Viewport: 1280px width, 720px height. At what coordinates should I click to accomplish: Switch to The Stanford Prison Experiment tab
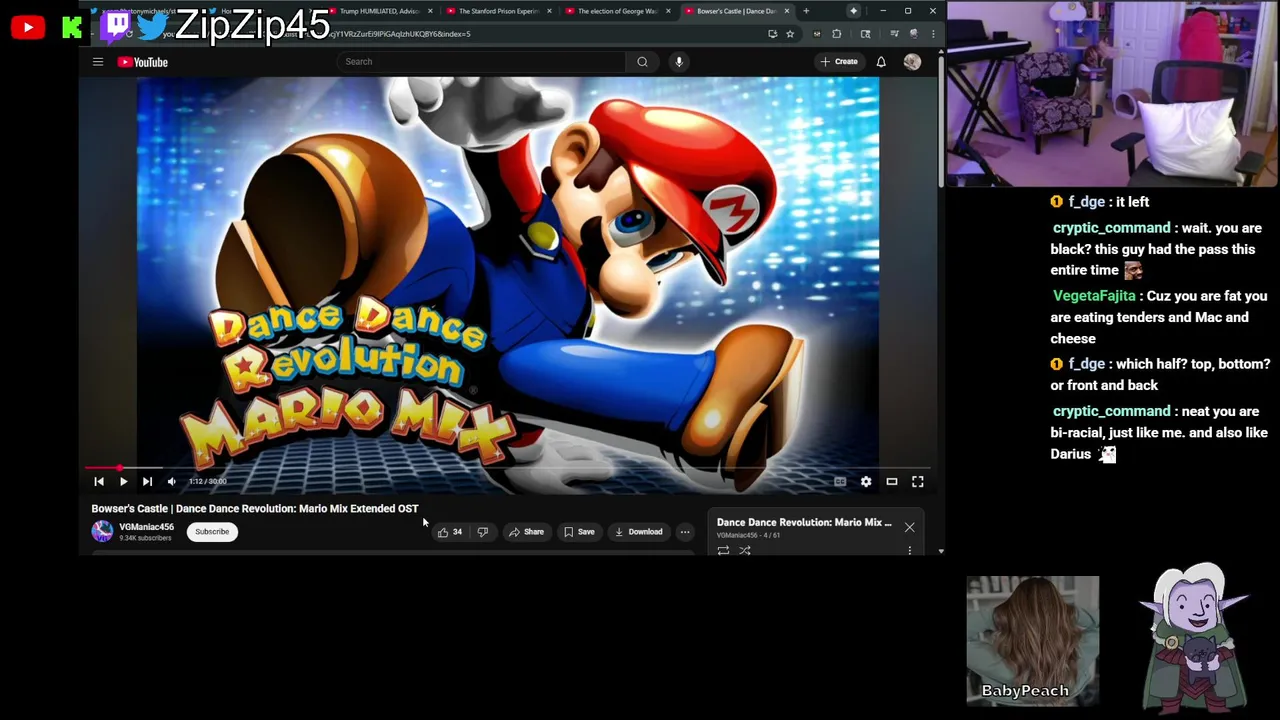[x=497, y=11]
